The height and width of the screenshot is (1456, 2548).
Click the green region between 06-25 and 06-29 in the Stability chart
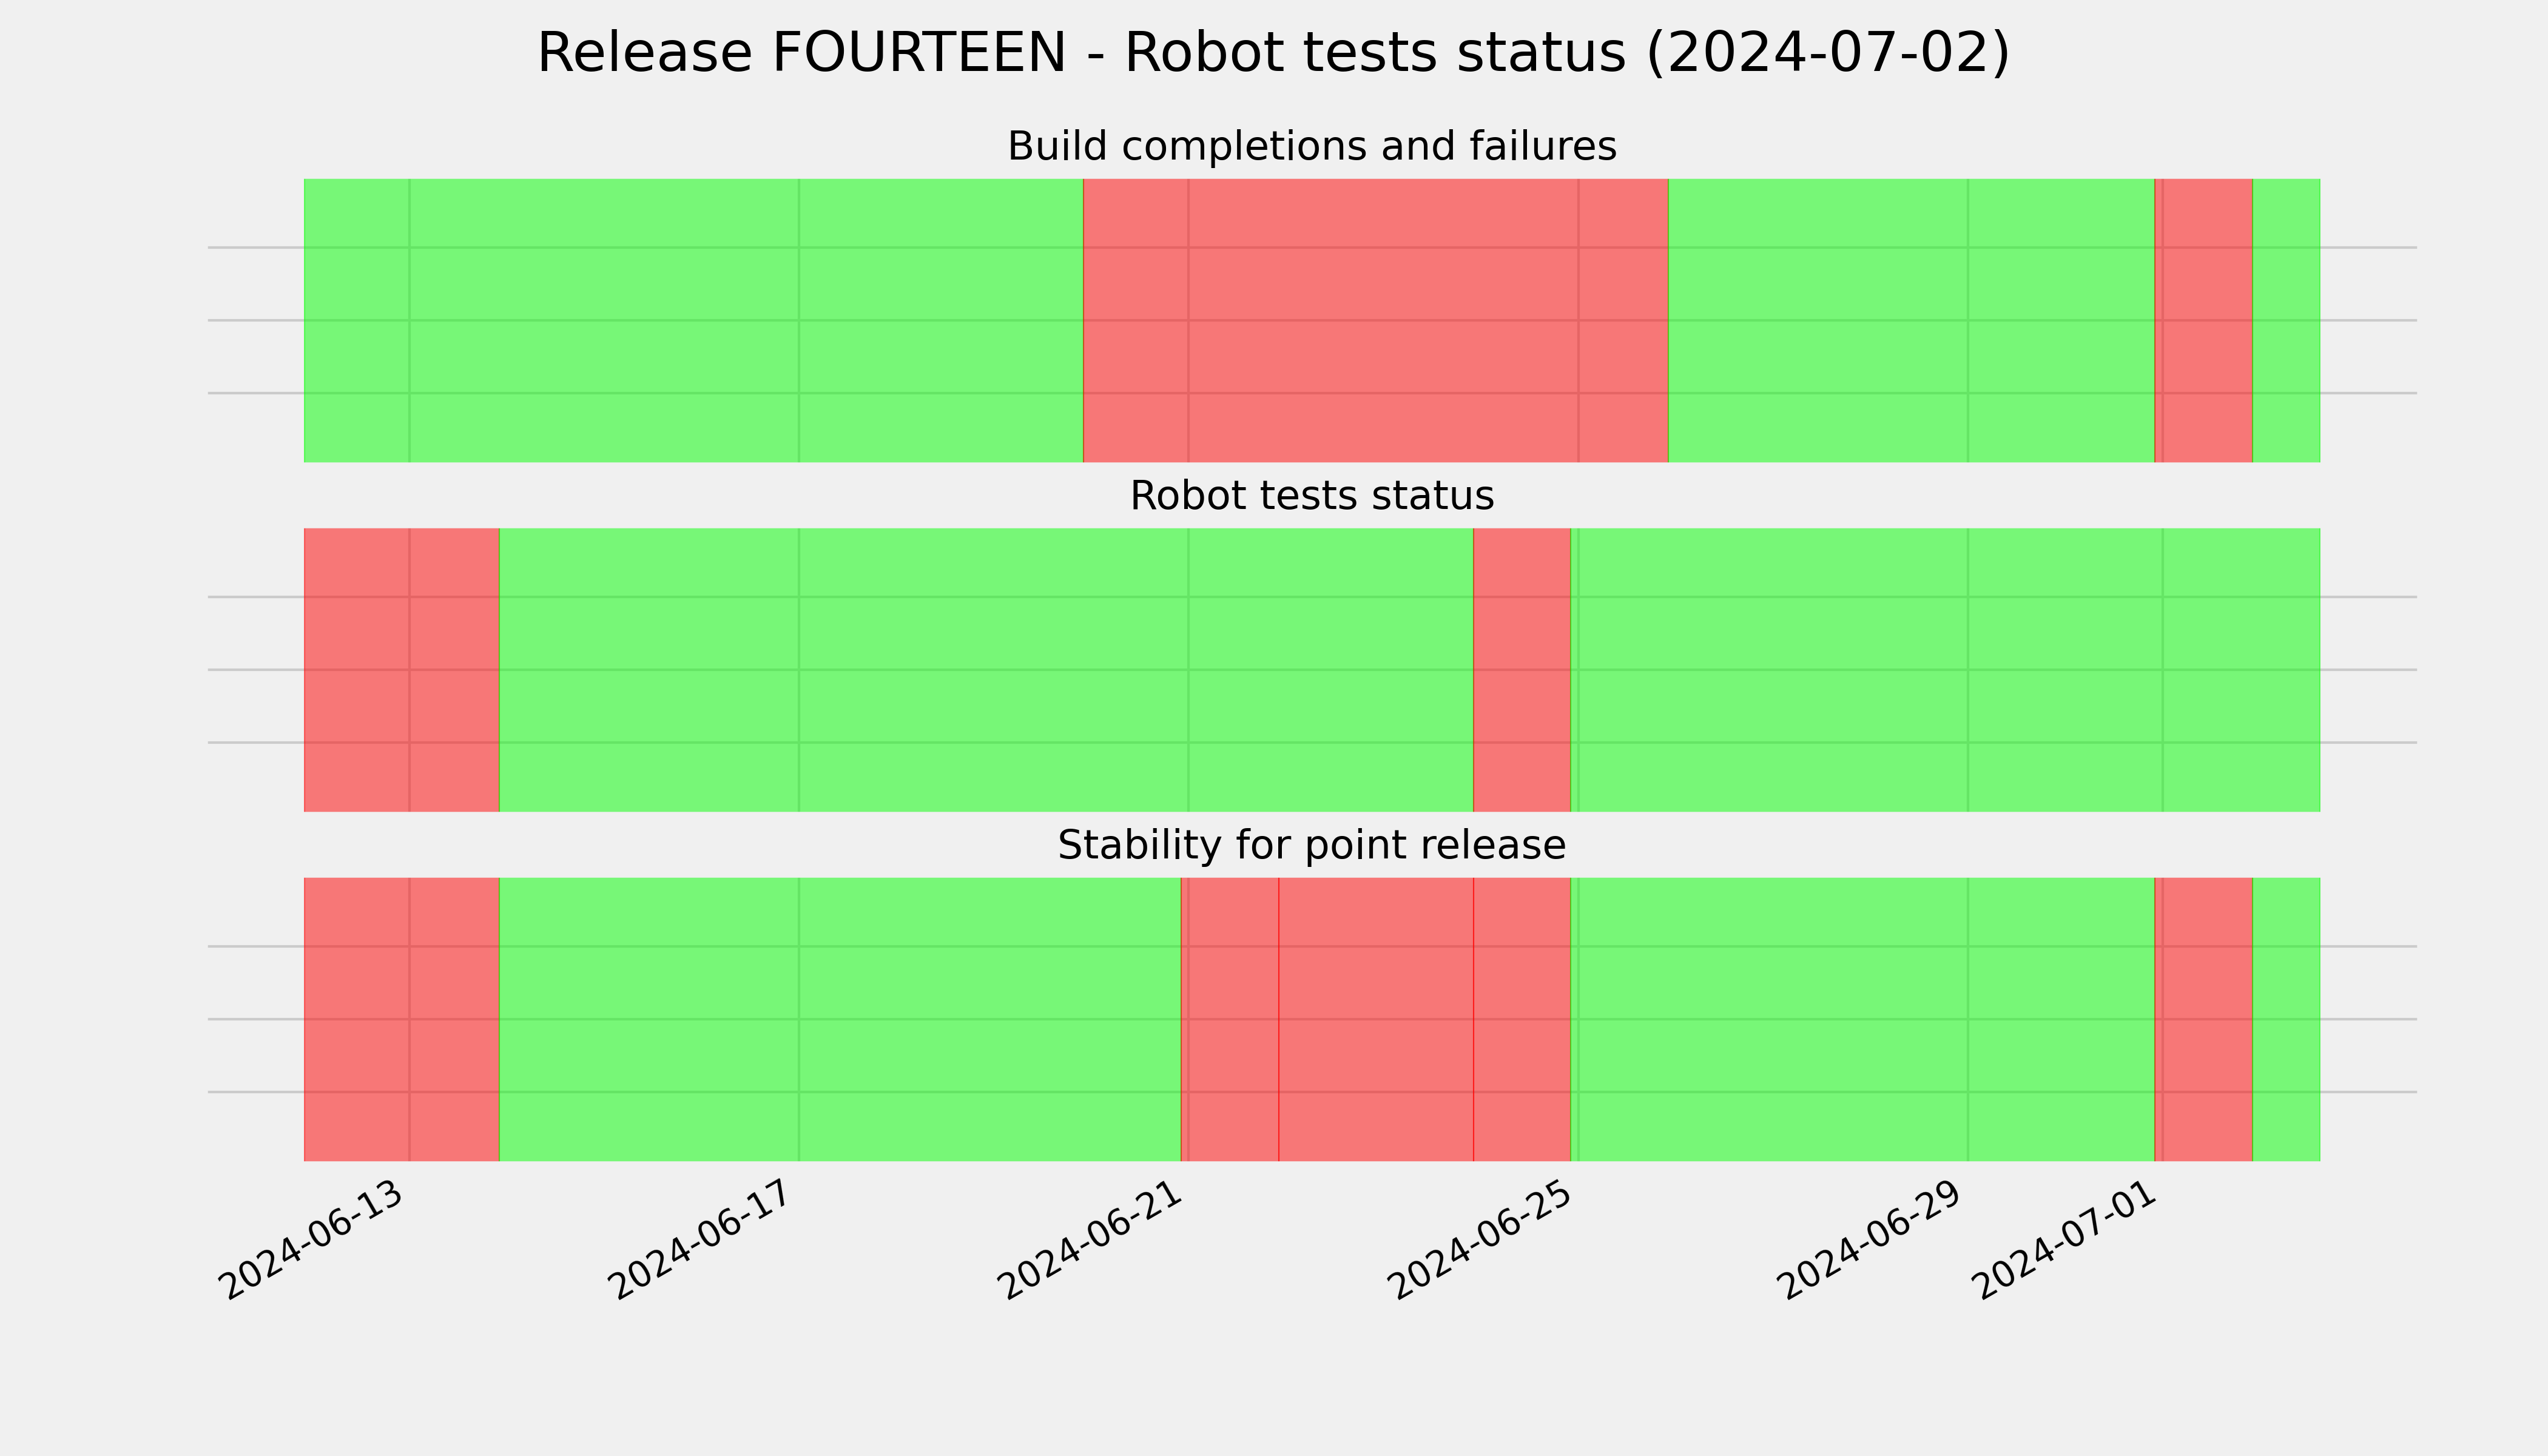click(x=1862, y=1019)
